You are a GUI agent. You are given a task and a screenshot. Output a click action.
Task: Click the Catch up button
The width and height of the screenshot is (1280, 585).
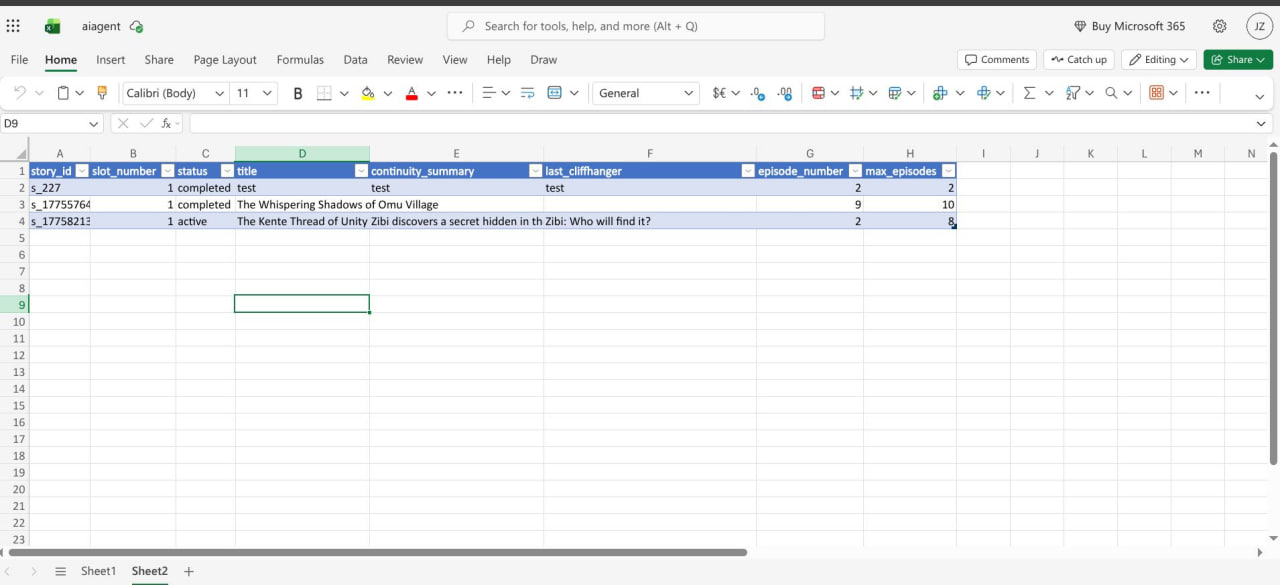[1079, 60]
